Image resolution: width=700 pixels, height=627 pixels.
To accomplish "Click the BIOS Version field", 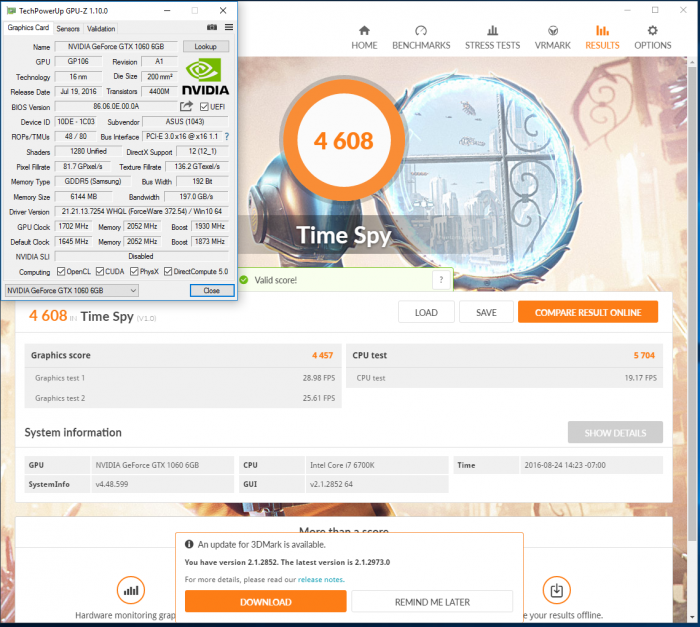I will [x=116, y=106].
